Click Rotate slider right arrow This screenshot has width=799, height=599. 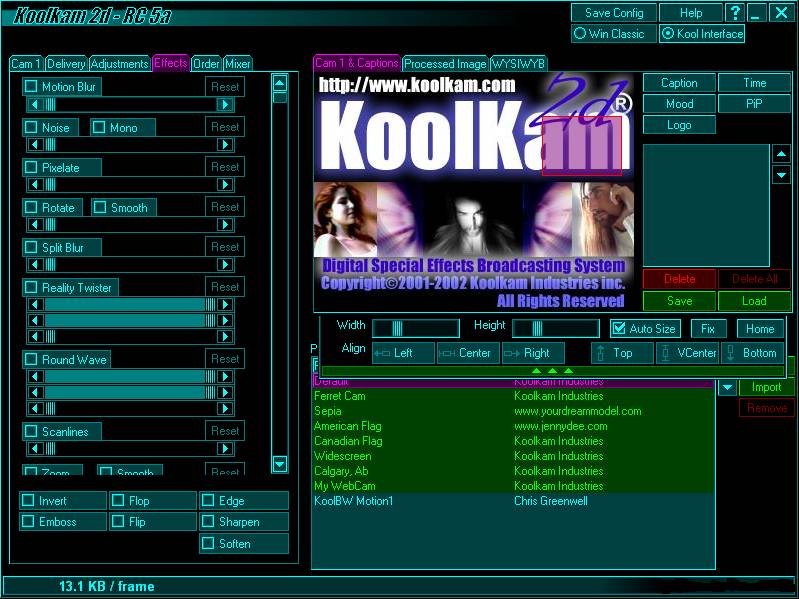click(x=225, y=225)
